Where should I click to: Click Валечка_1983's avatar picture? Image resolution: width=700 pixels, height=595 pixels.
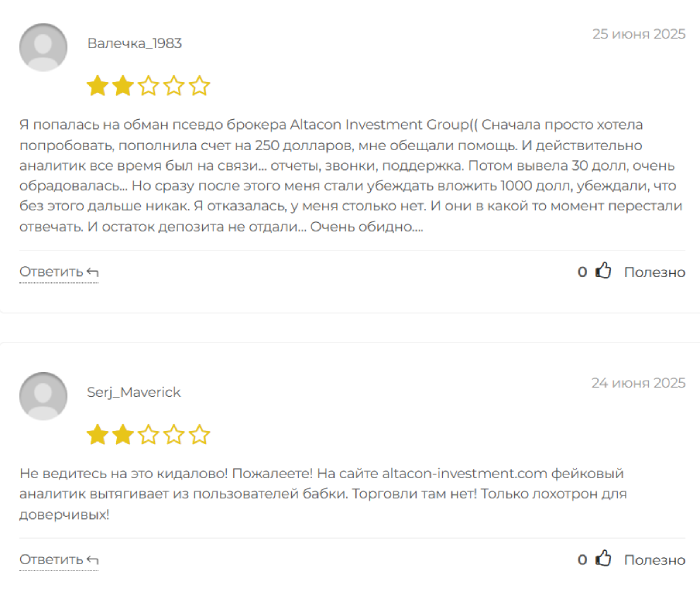pyautogui.click(x=44, y=47)
